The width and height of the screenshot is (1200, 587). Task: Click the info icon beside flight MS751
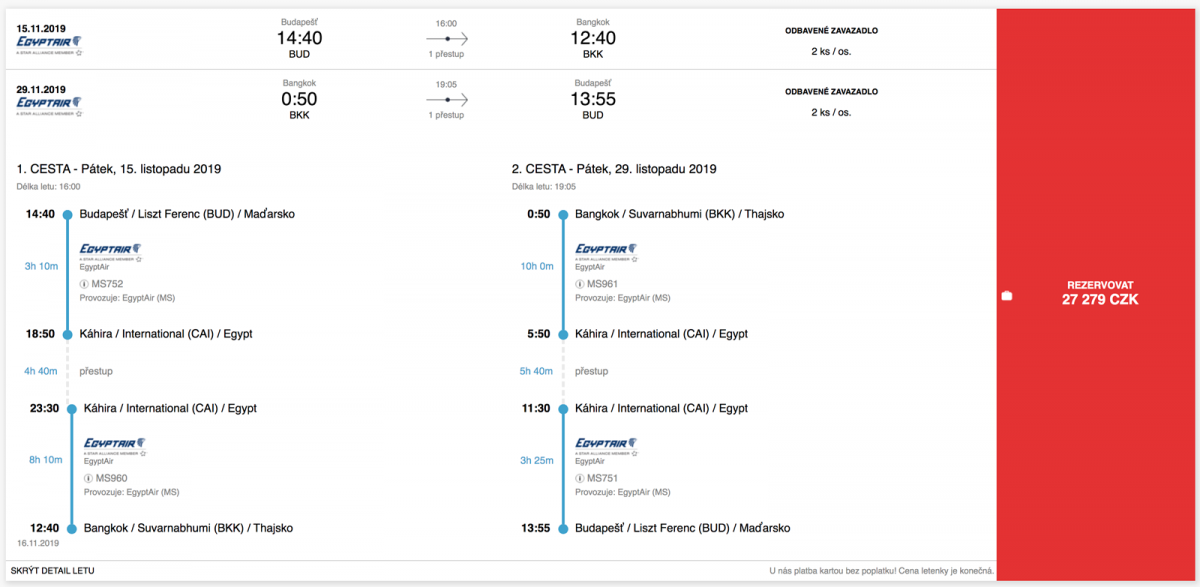[x=580, y=478]
